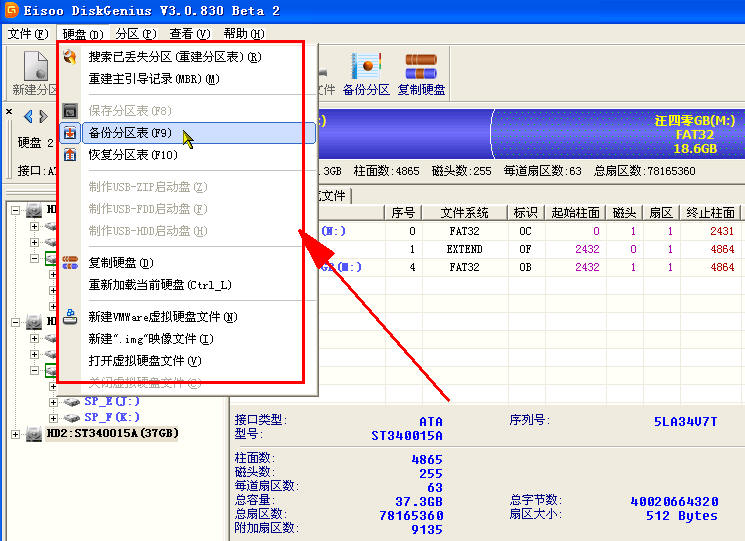Click the 37.3GB total capacity value

419,501
